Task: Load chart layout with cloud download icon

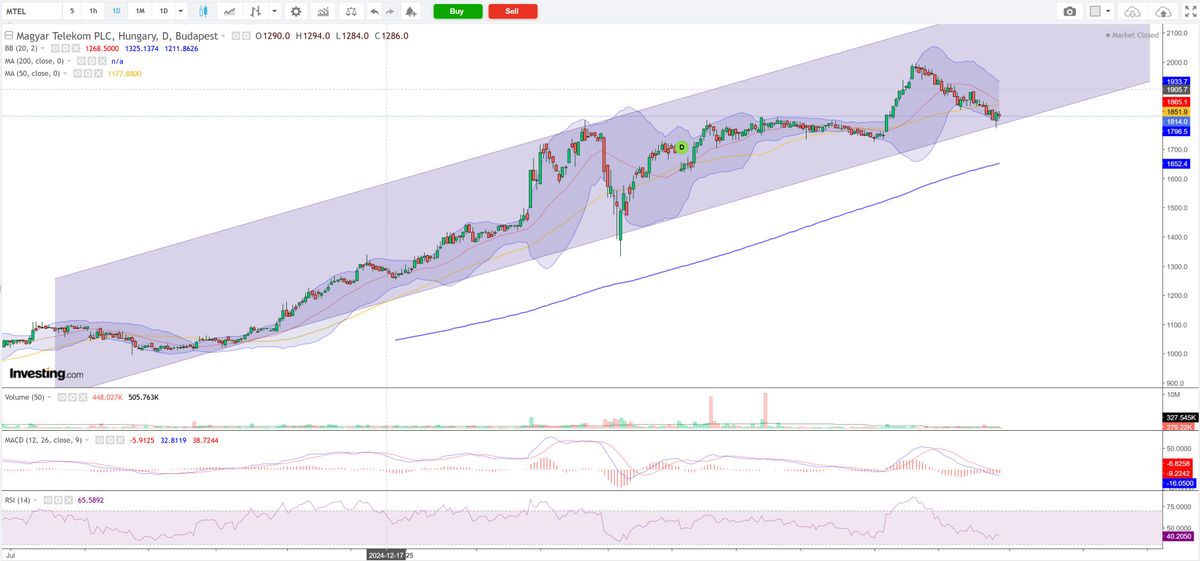Action: coord(1132,11)
